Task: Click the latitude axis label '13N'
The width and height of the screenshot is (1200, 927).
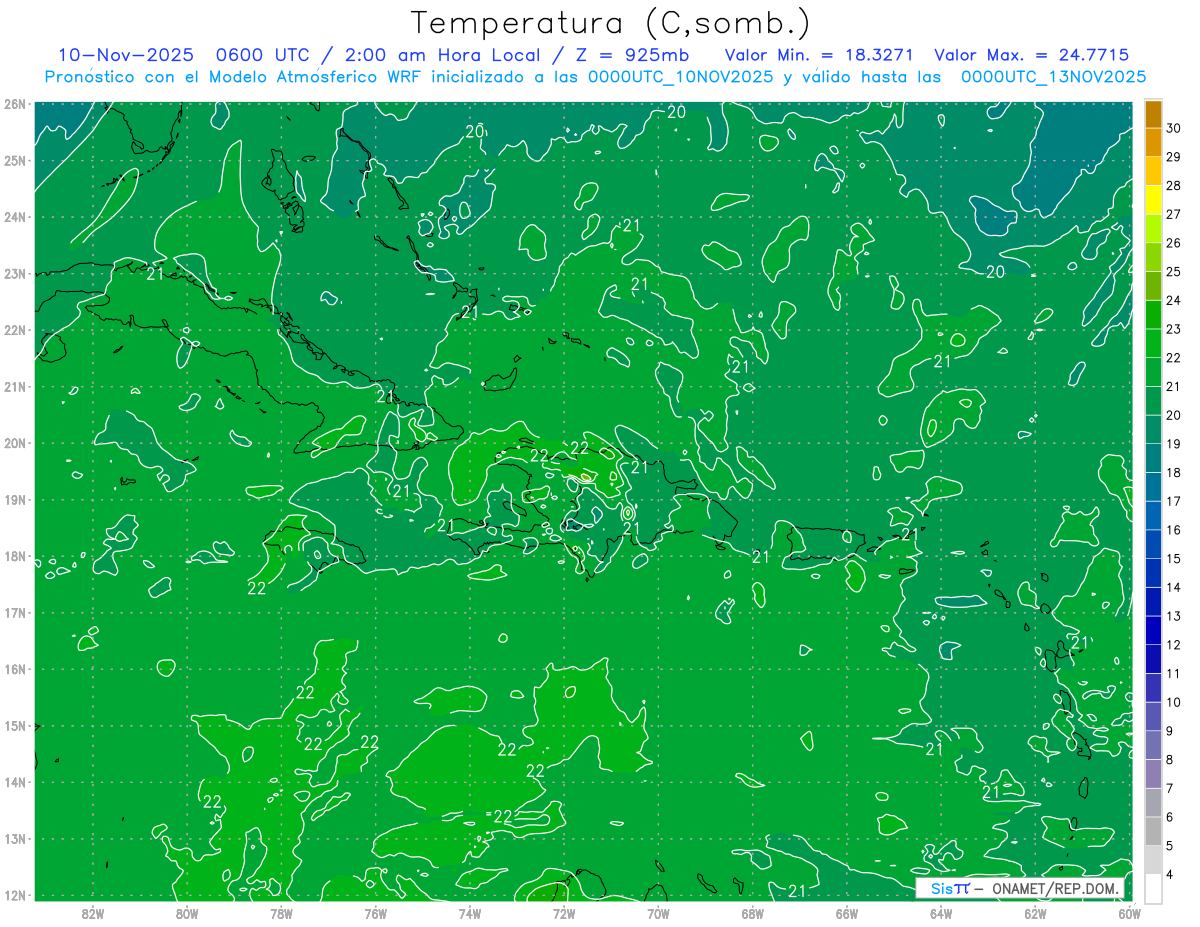Action: (15, 838)
